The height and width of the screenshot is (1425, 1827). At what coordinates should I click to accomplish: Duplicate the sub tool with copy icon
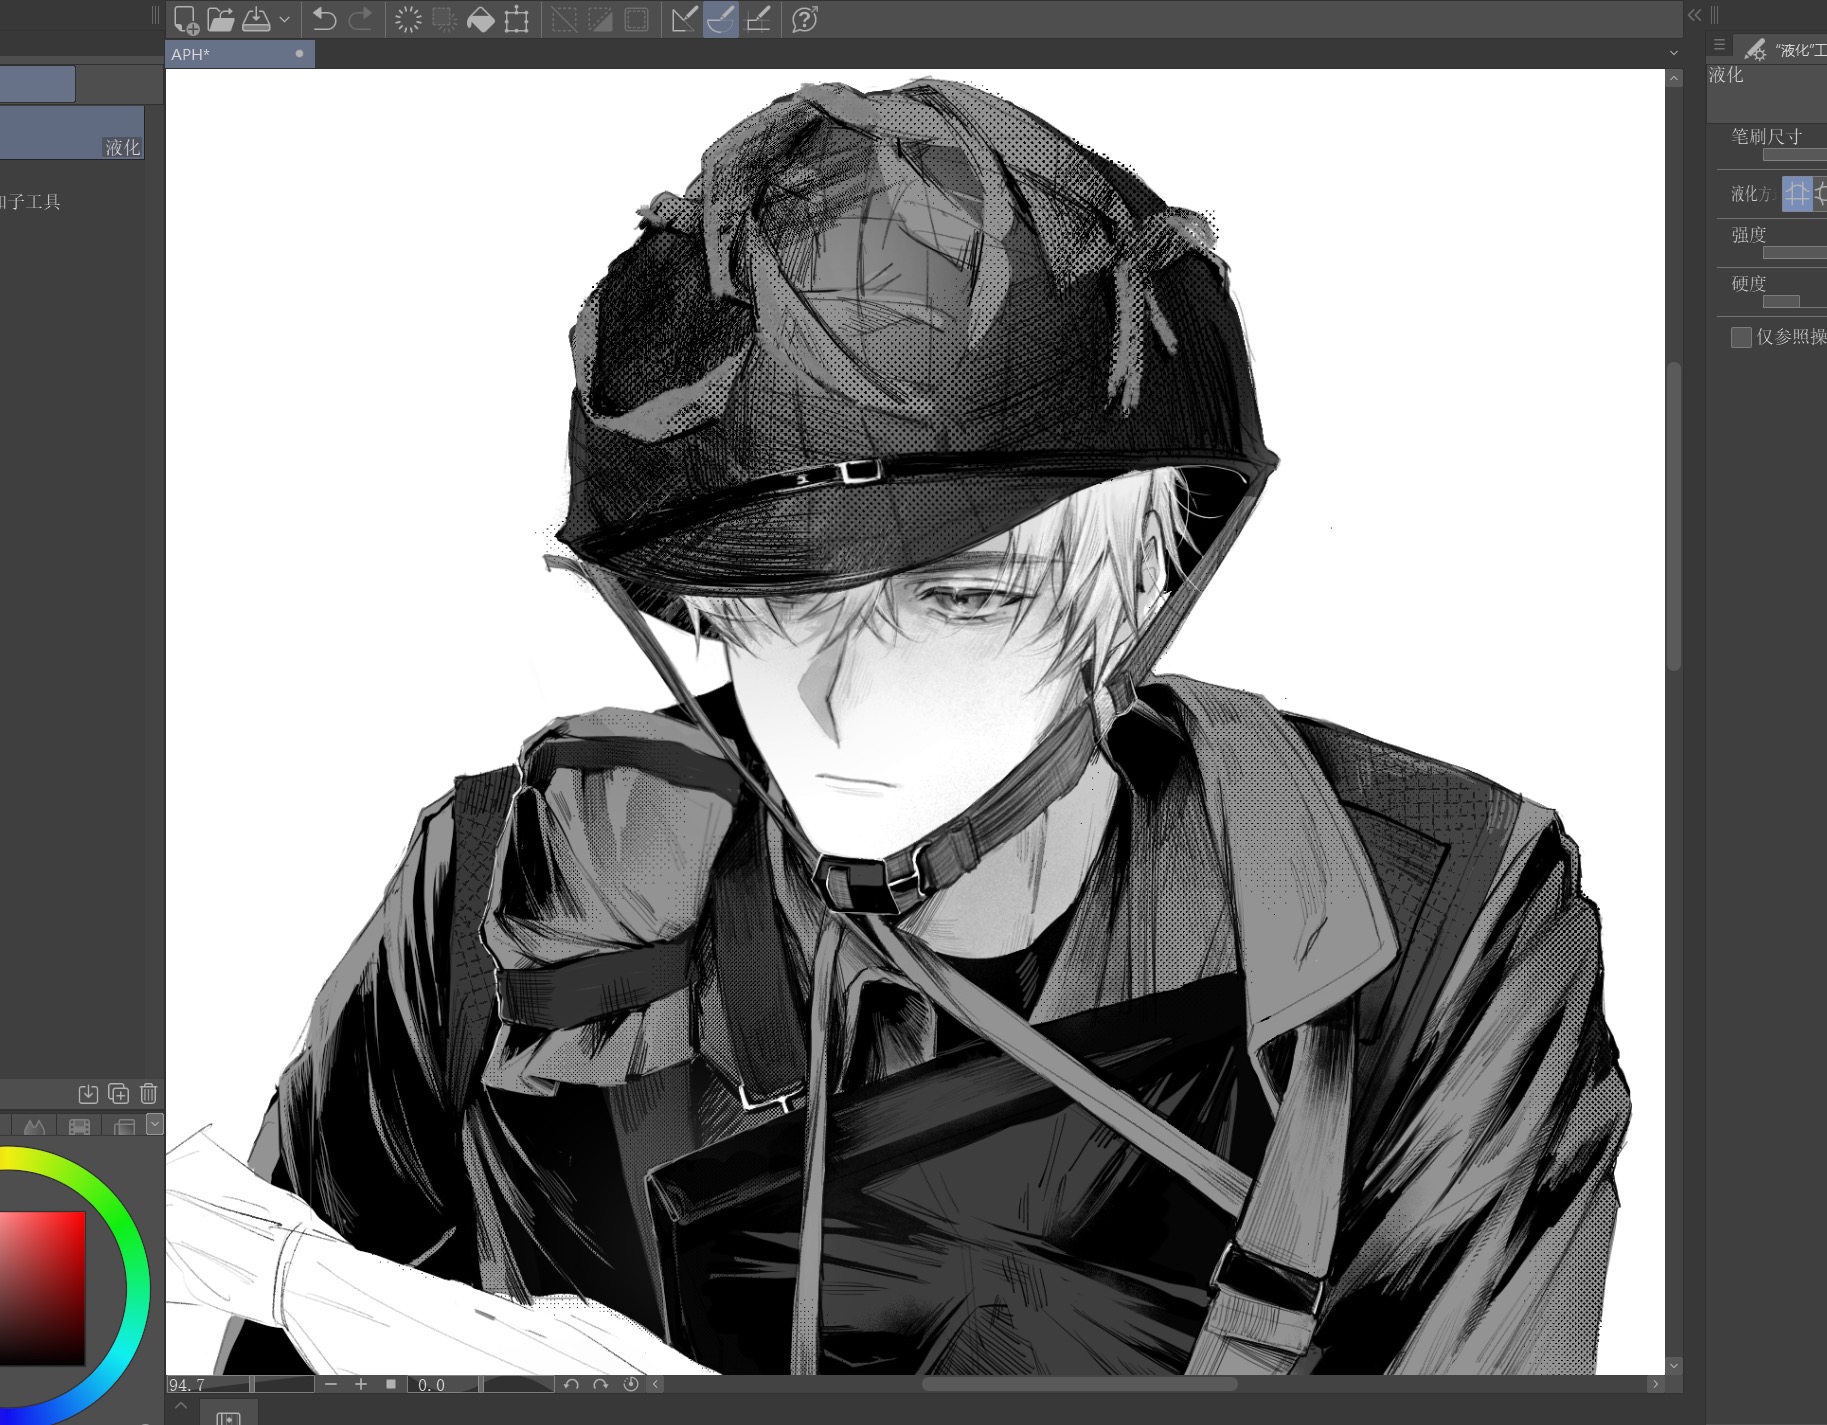coord(118,1094)
